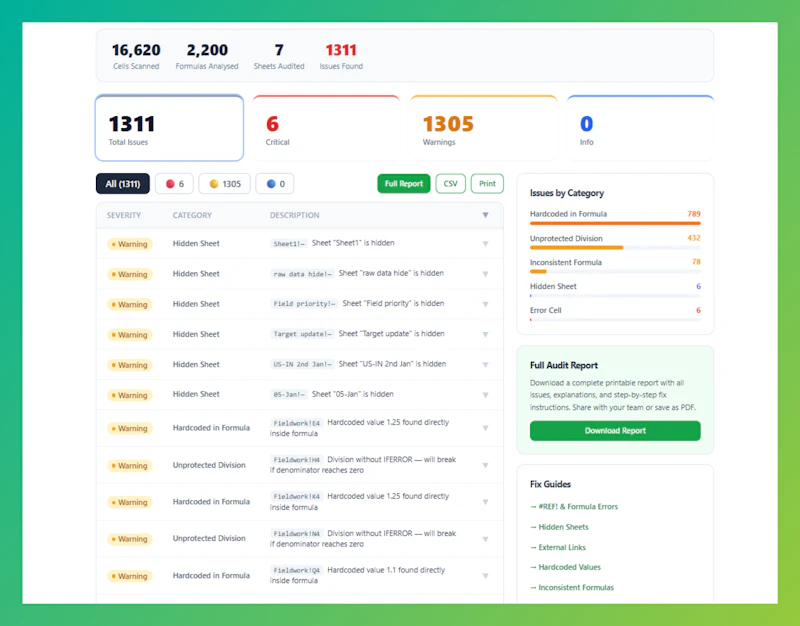Click the 432 count for Unprotected Division
The width and height of the screenshot is (800, 626).
coord(694,238)
